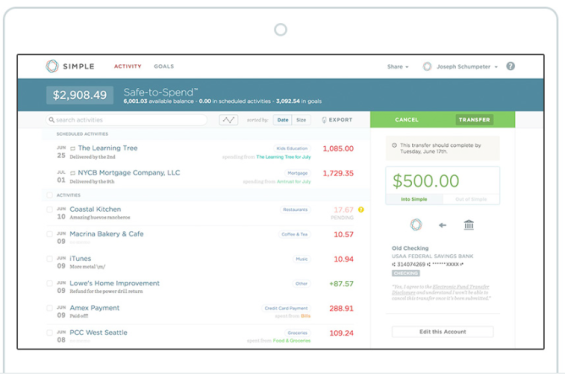
Task: Select the Activity tab
Action: [x=128, y=66]
